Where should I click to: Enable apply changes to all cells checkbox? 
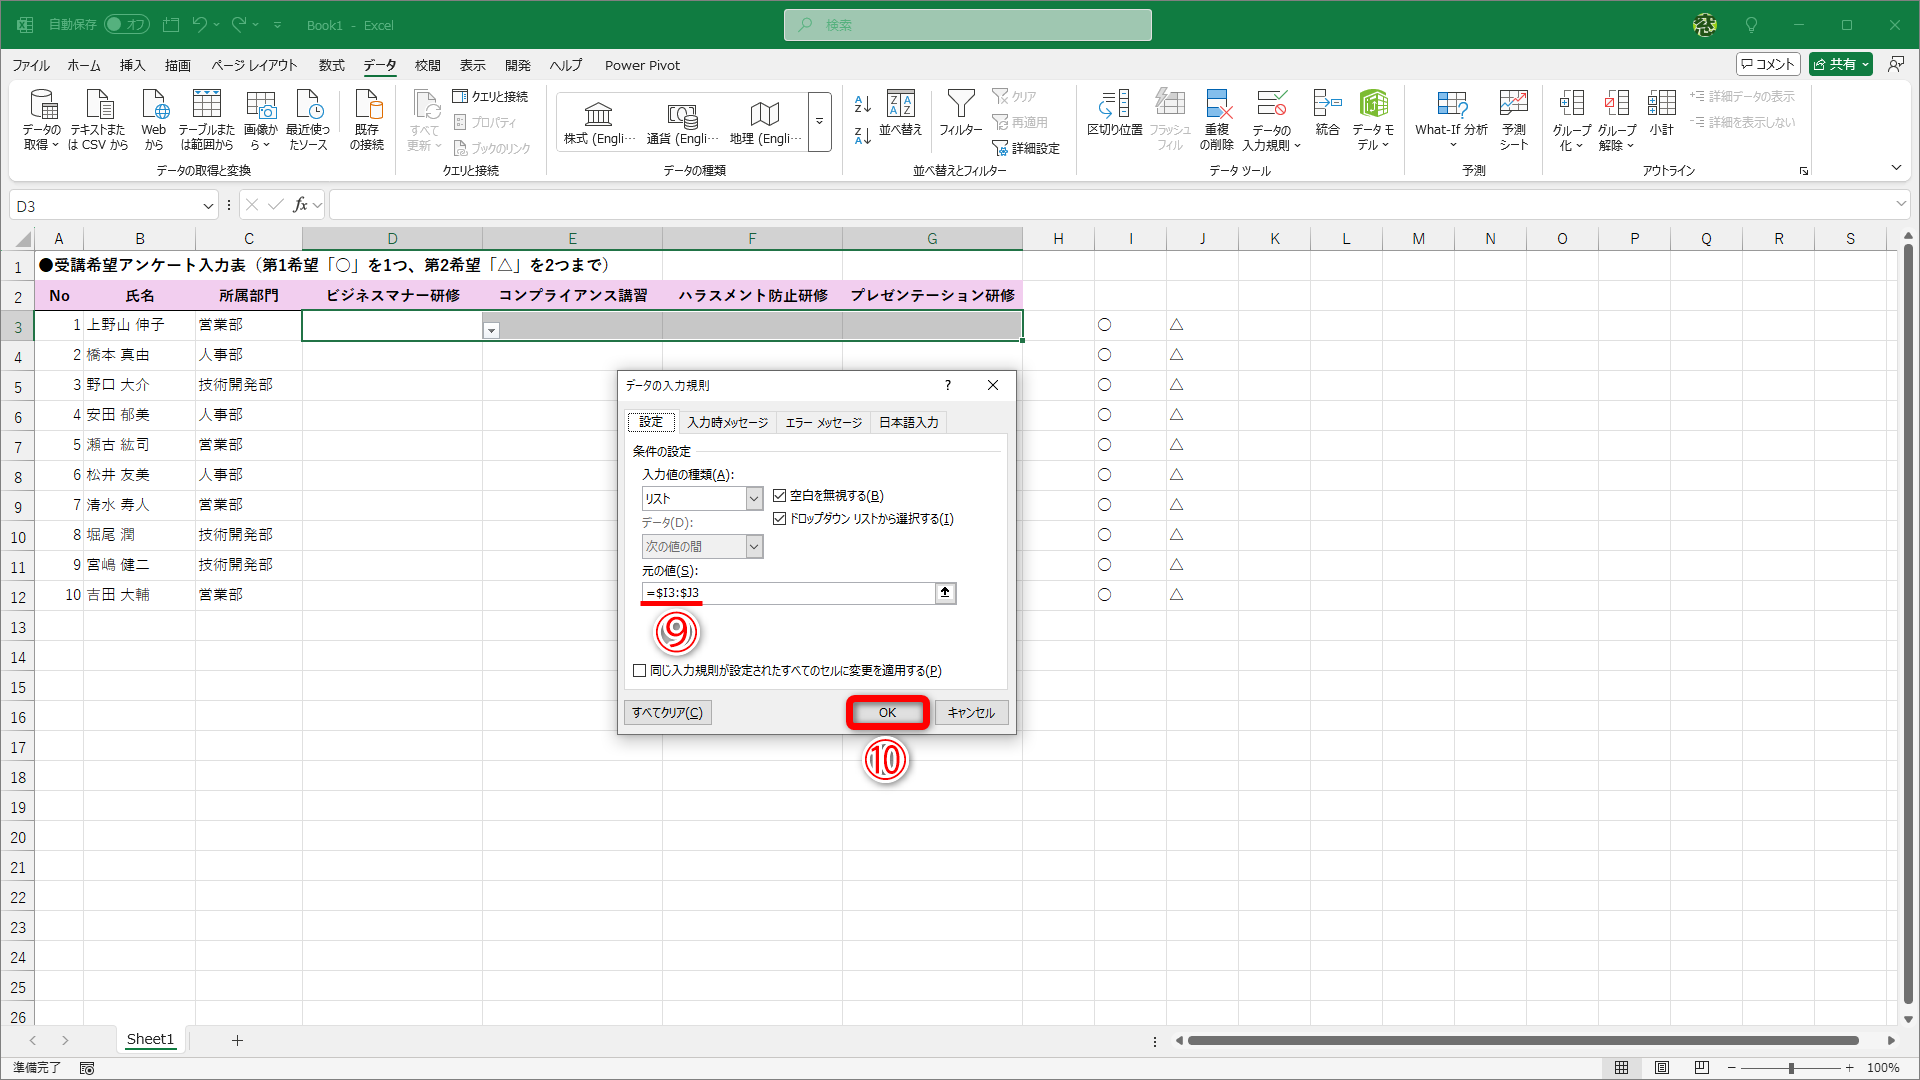coord(640,671)
